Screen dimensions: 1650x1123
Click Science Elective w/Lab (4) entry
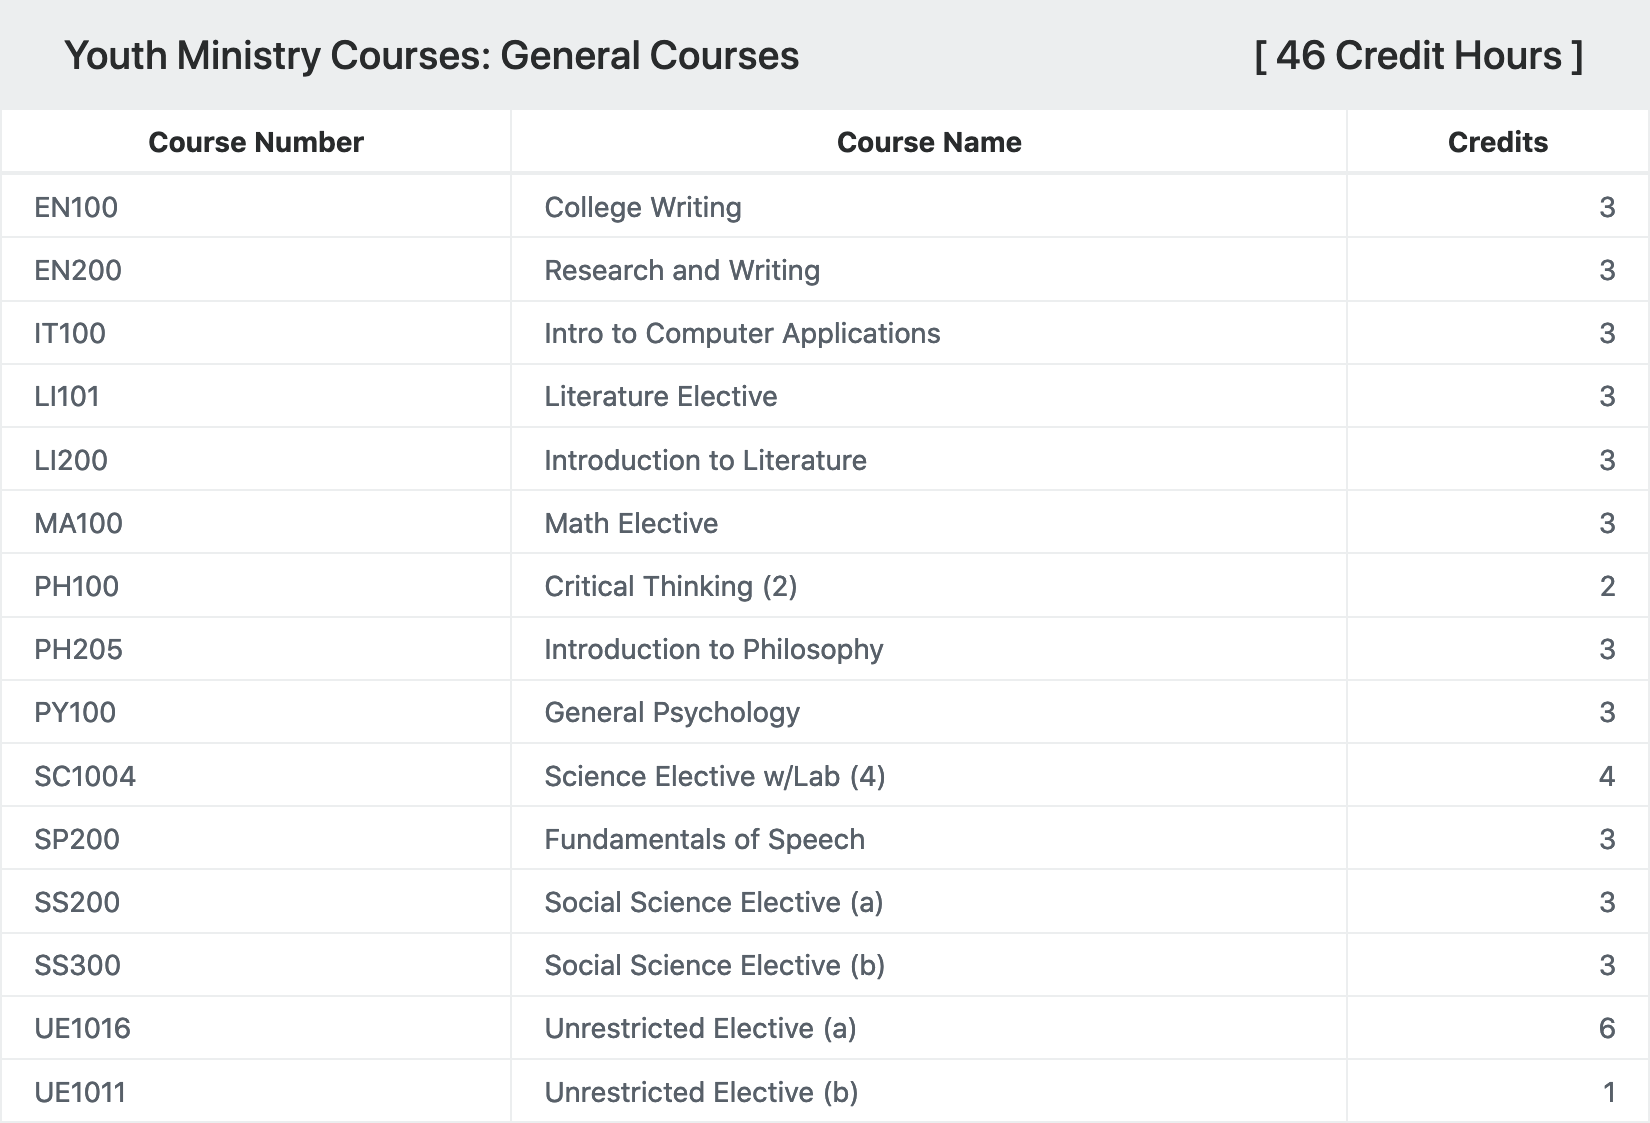click(x=715, y=776)
